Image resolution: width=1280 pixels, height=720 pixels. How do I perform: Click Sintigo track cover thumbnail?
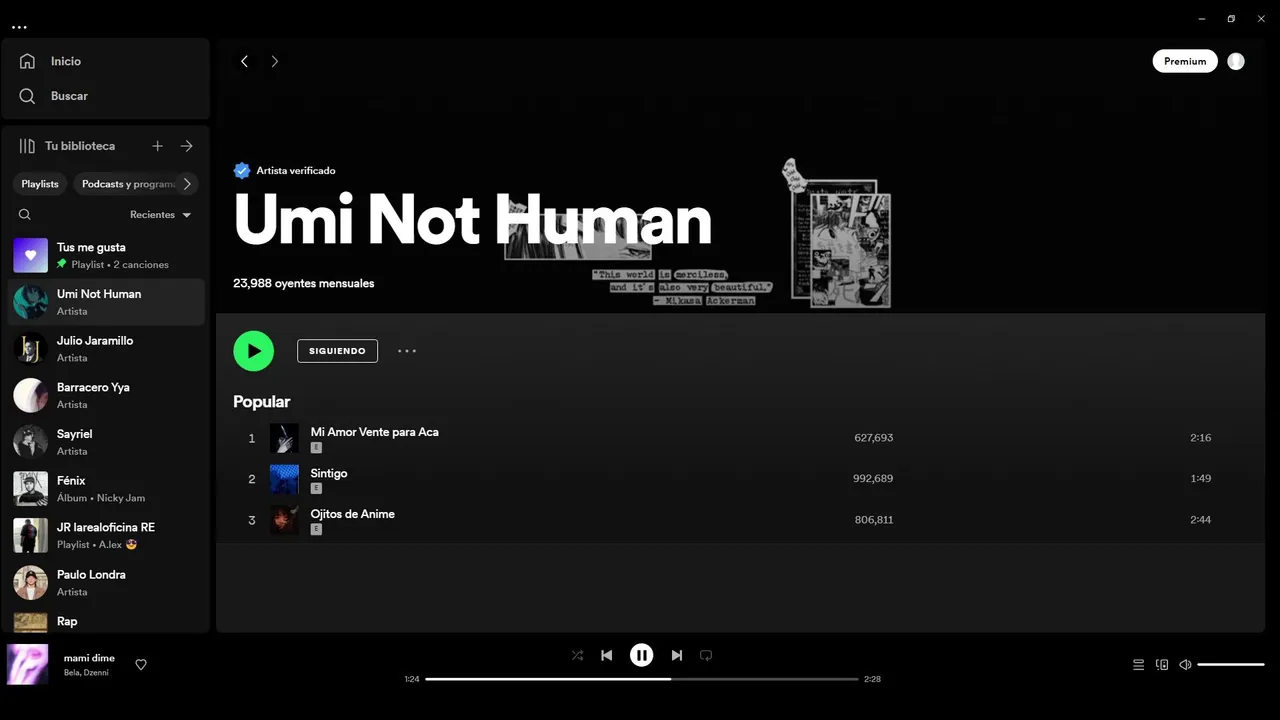pyautogui.click(x=284, y=479)
